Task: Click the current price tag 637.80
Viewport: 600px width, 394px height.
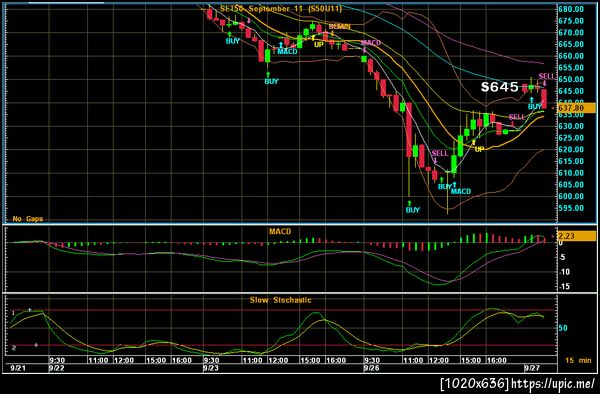Action: [576, 108]
